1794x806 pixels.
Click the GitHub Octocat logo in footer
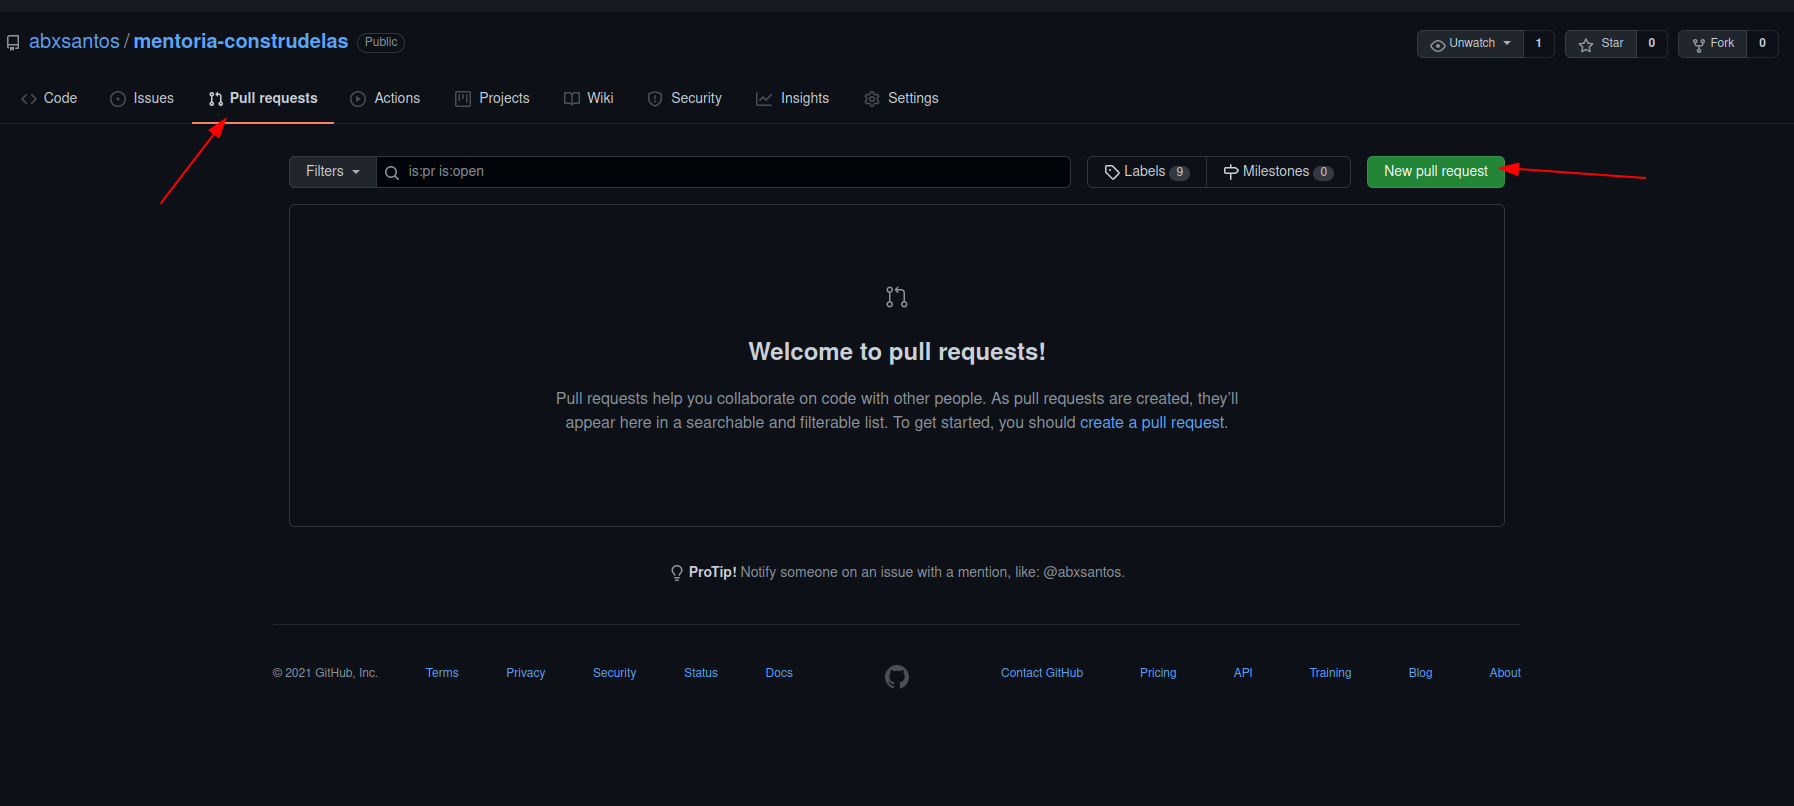click(x=897, y=677)
